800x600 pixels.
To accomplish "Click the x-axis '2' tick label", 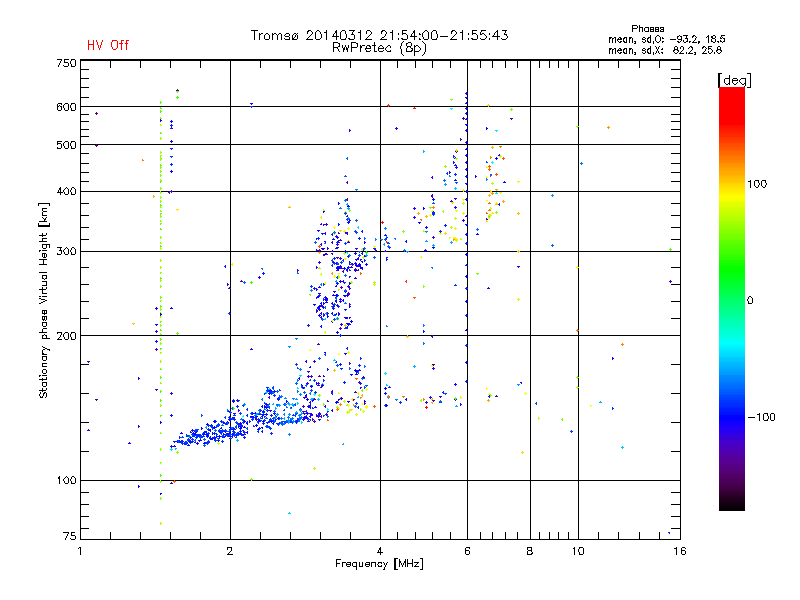I will 230,551.
